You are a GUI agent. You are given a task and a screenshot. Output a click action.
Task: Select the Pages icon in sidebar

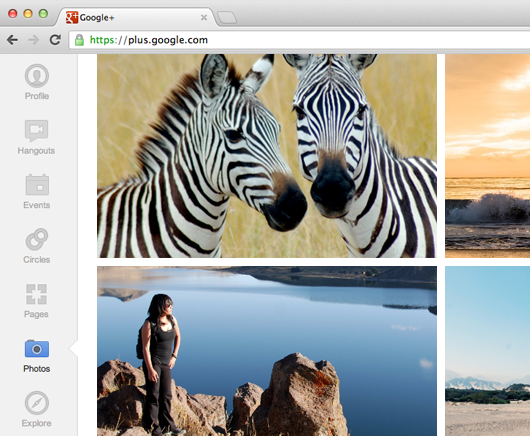point(37,294)
